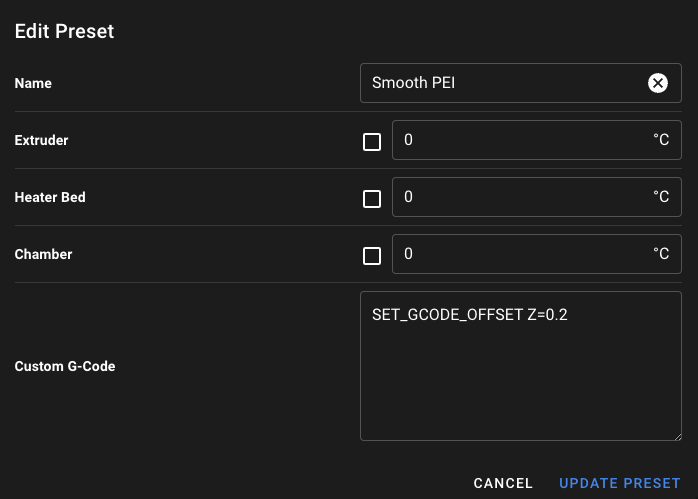Click the Extruder label
Image resolution: width=698 pixels, height=499 pixels.
tap(41, 140)
